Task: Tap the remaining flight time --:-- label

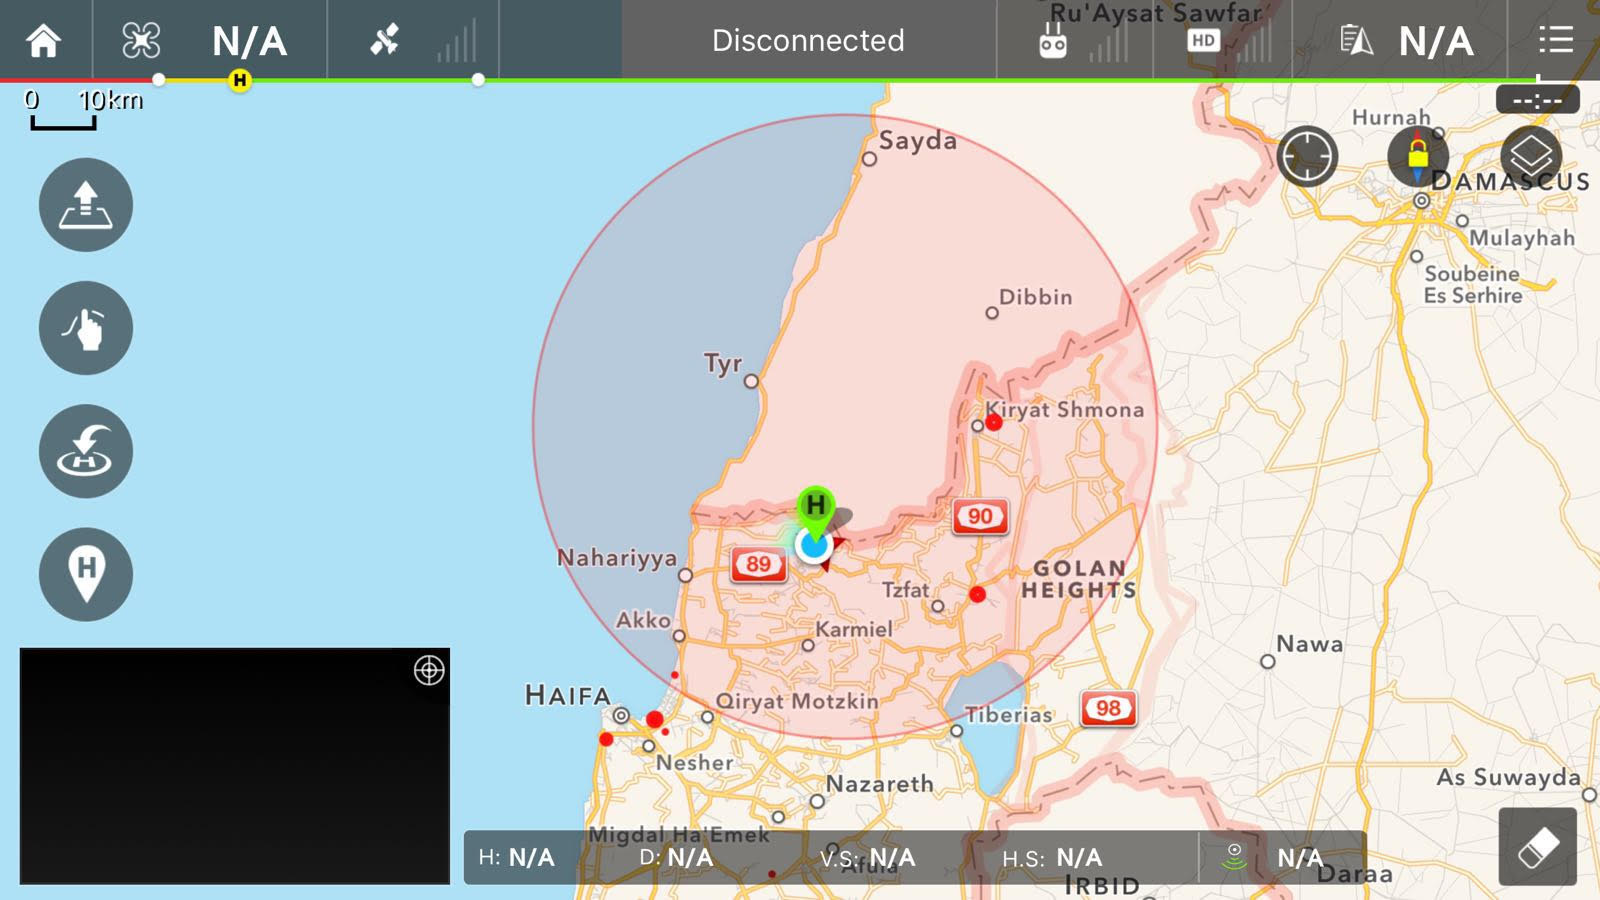Action: click(1537, 100)
